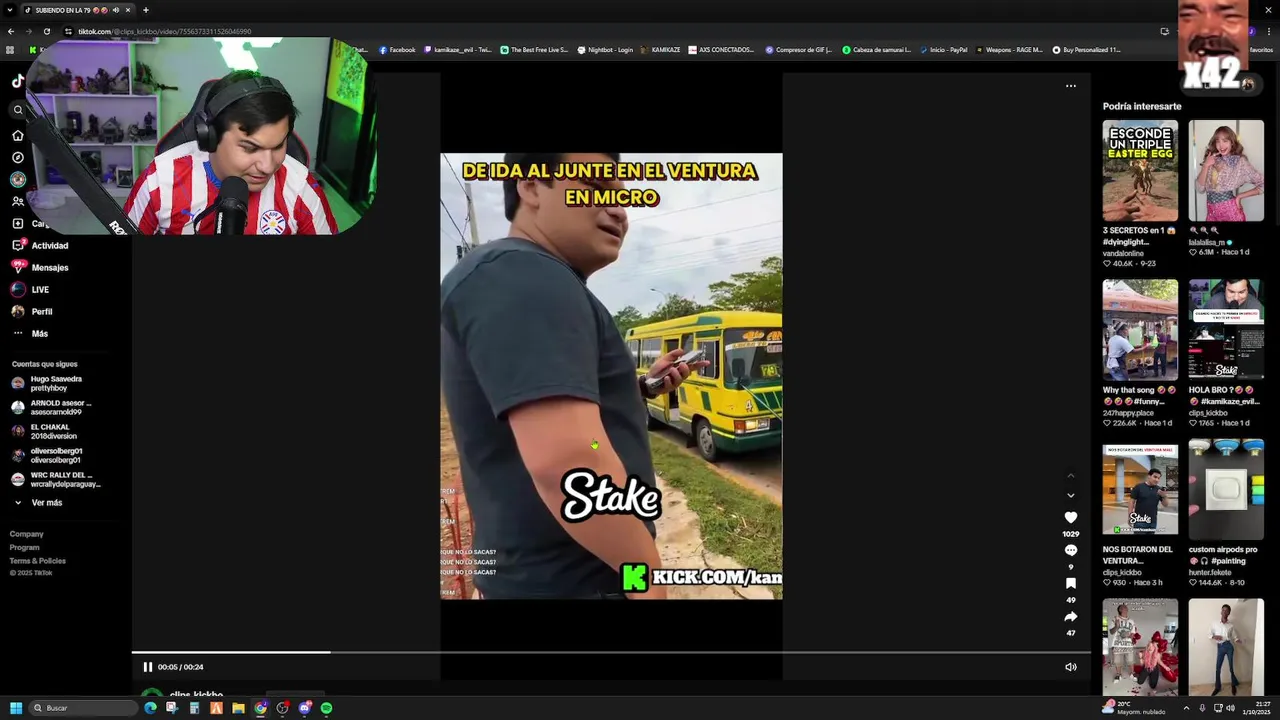The width and height of the screenshot is (1280, 720).
Task: Open the browser apps grid icon
Action: pyautogui.click(x=10, y=50)
